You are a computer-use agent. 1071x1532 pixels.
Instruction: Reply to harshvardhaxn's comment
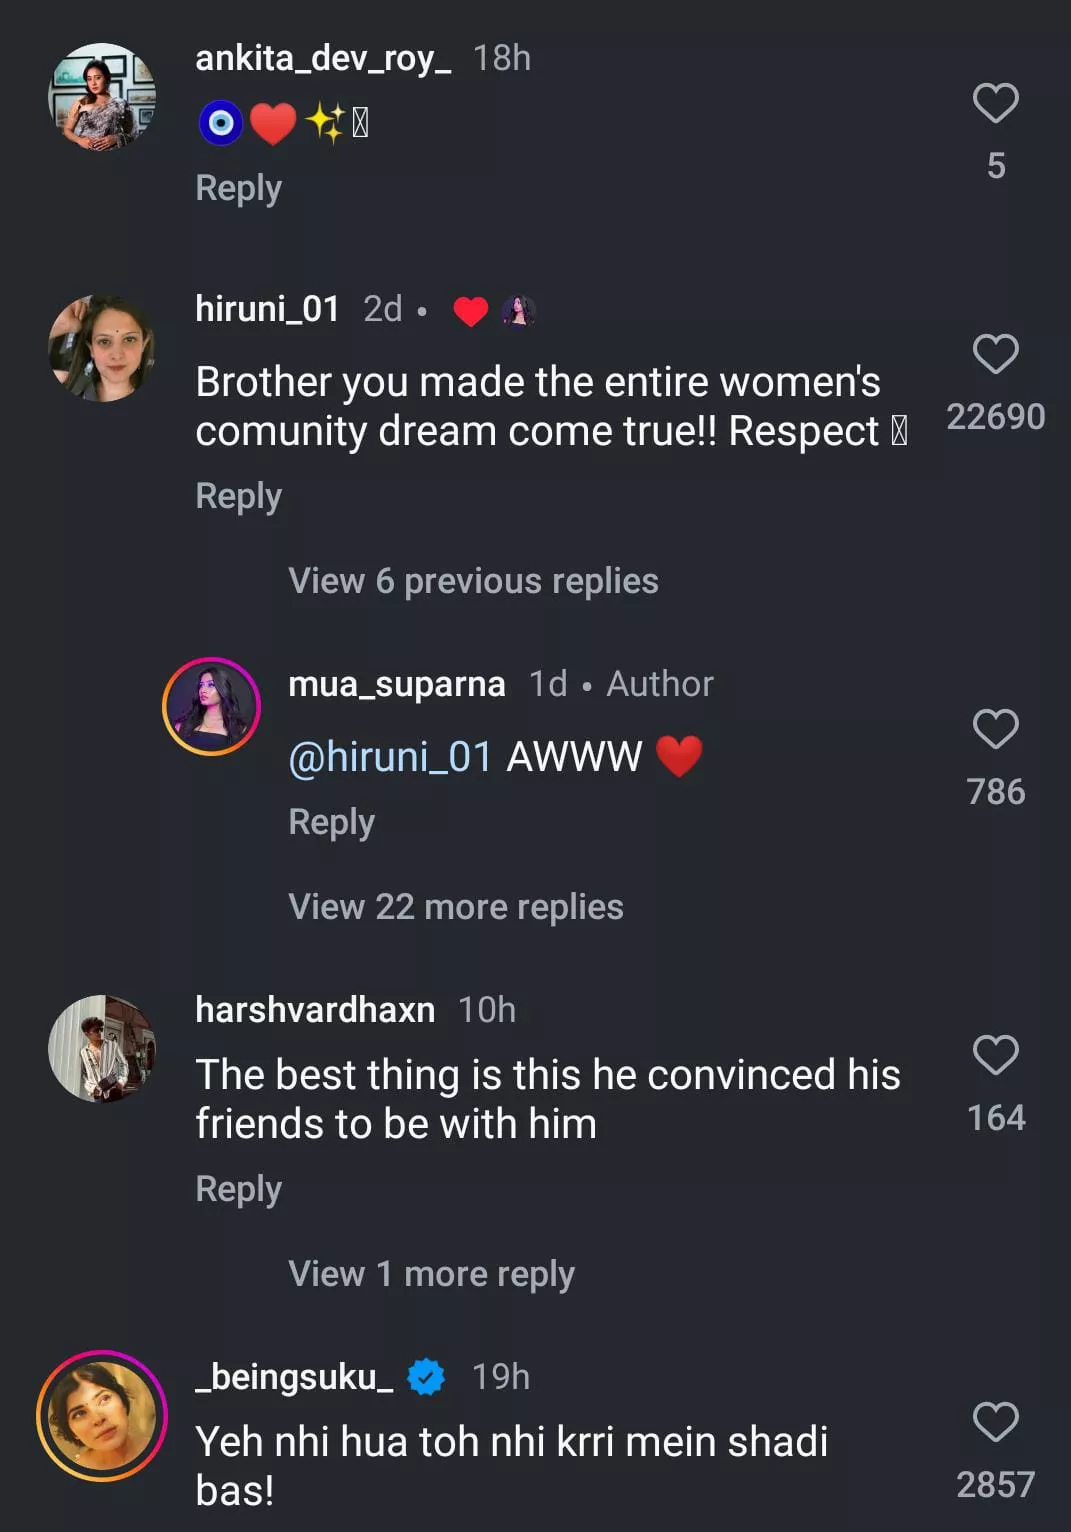tap(238, 1189)
